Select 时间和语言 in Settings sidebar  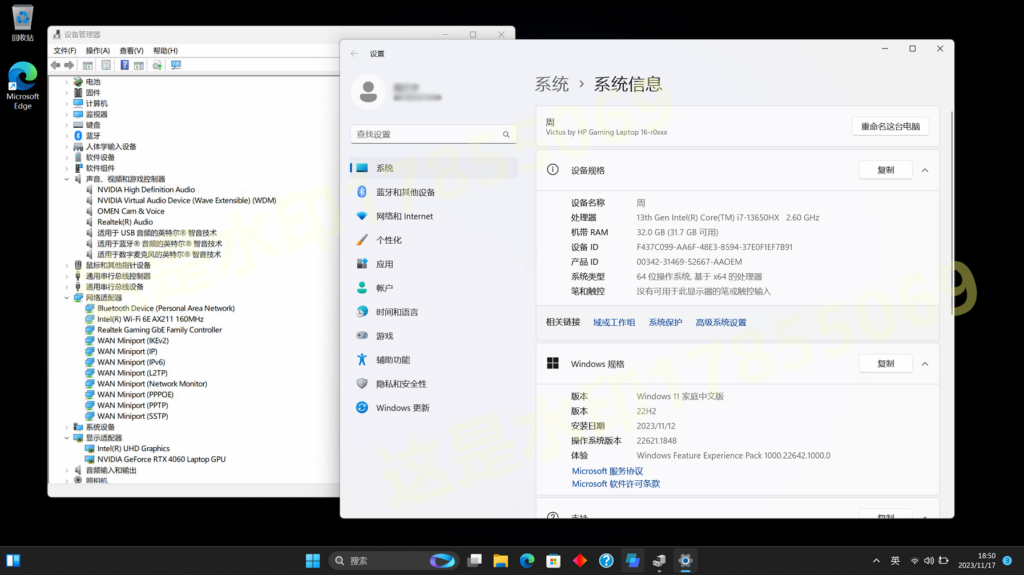[434, 312]
